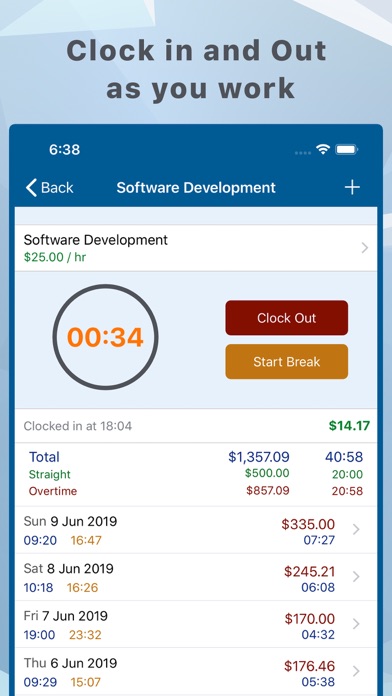
Task: Select the 'Clocked in at 18:04' text
Action: (78, 426)
